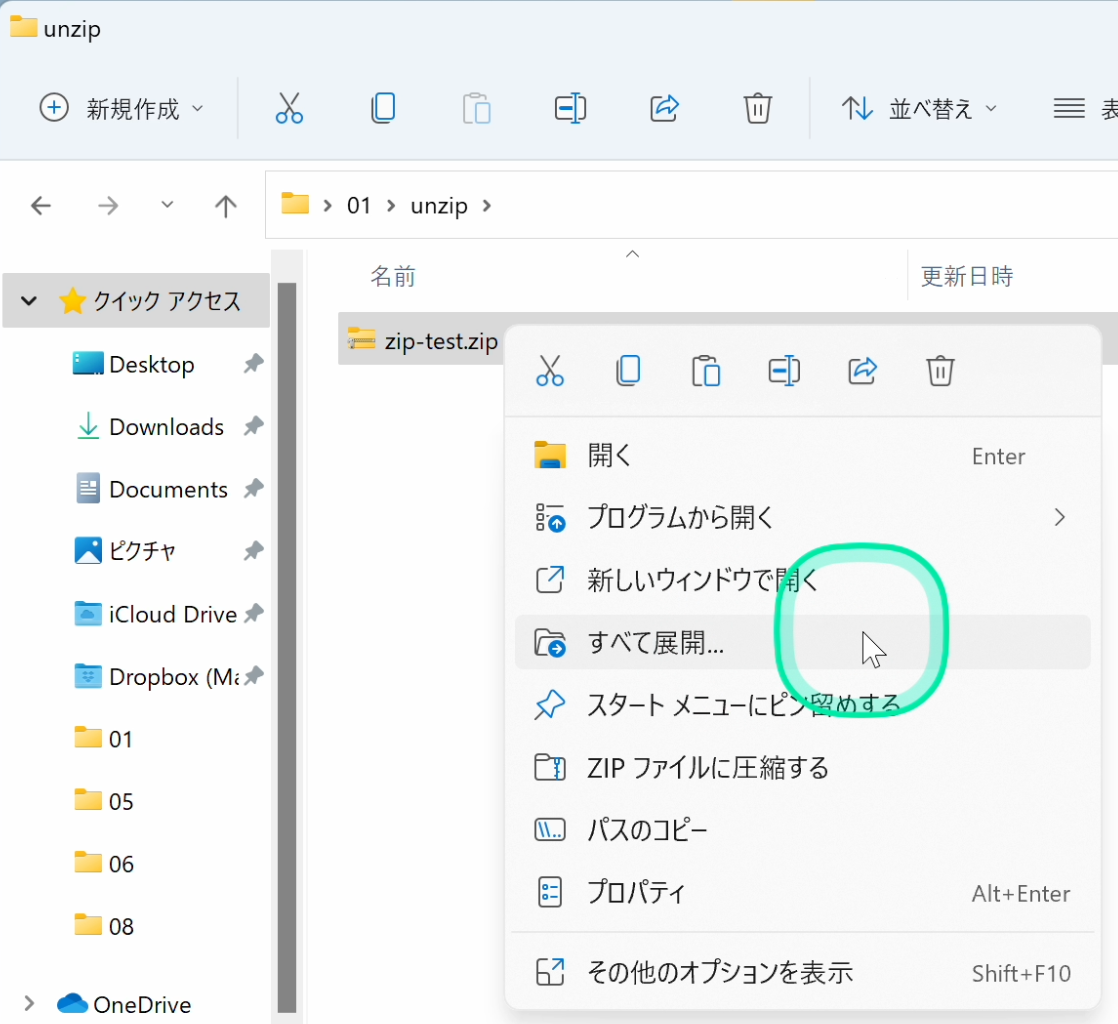The image size is (1118, 1024).
Task: Go up one folder level with up arrow
Action: coord(225,206)
